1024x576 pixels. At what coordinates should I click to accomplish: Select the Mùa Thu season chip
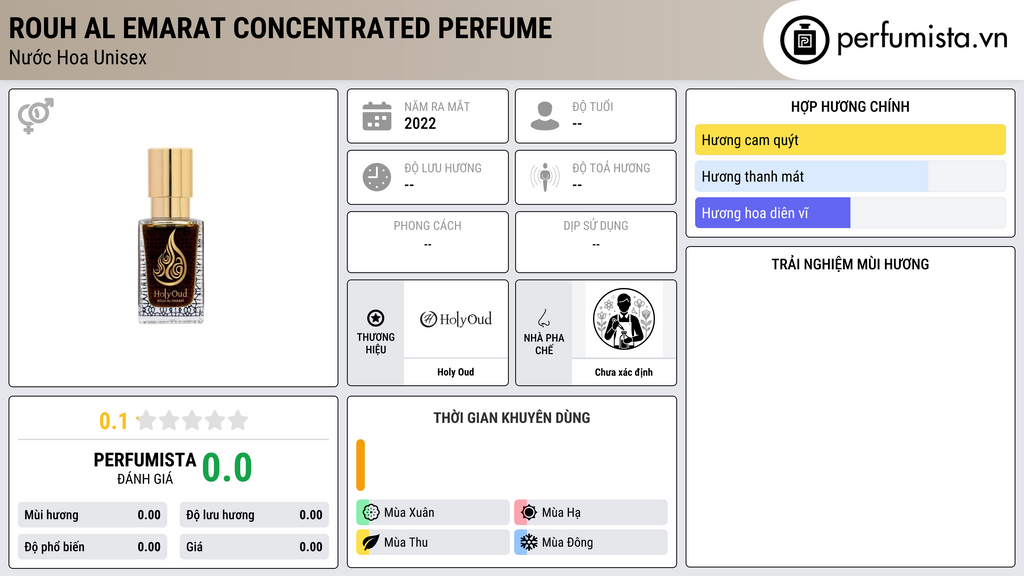(x=433, y=542)
